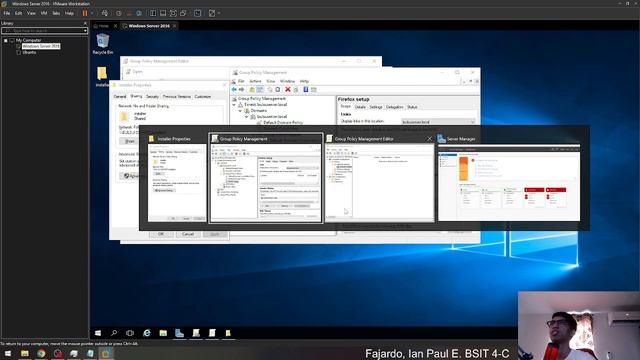This screenshot has width=640, height=360.
Task: Launch Internet Explorer from the guest taskbar
Action: pyautogui.click(x=147, y=333)
